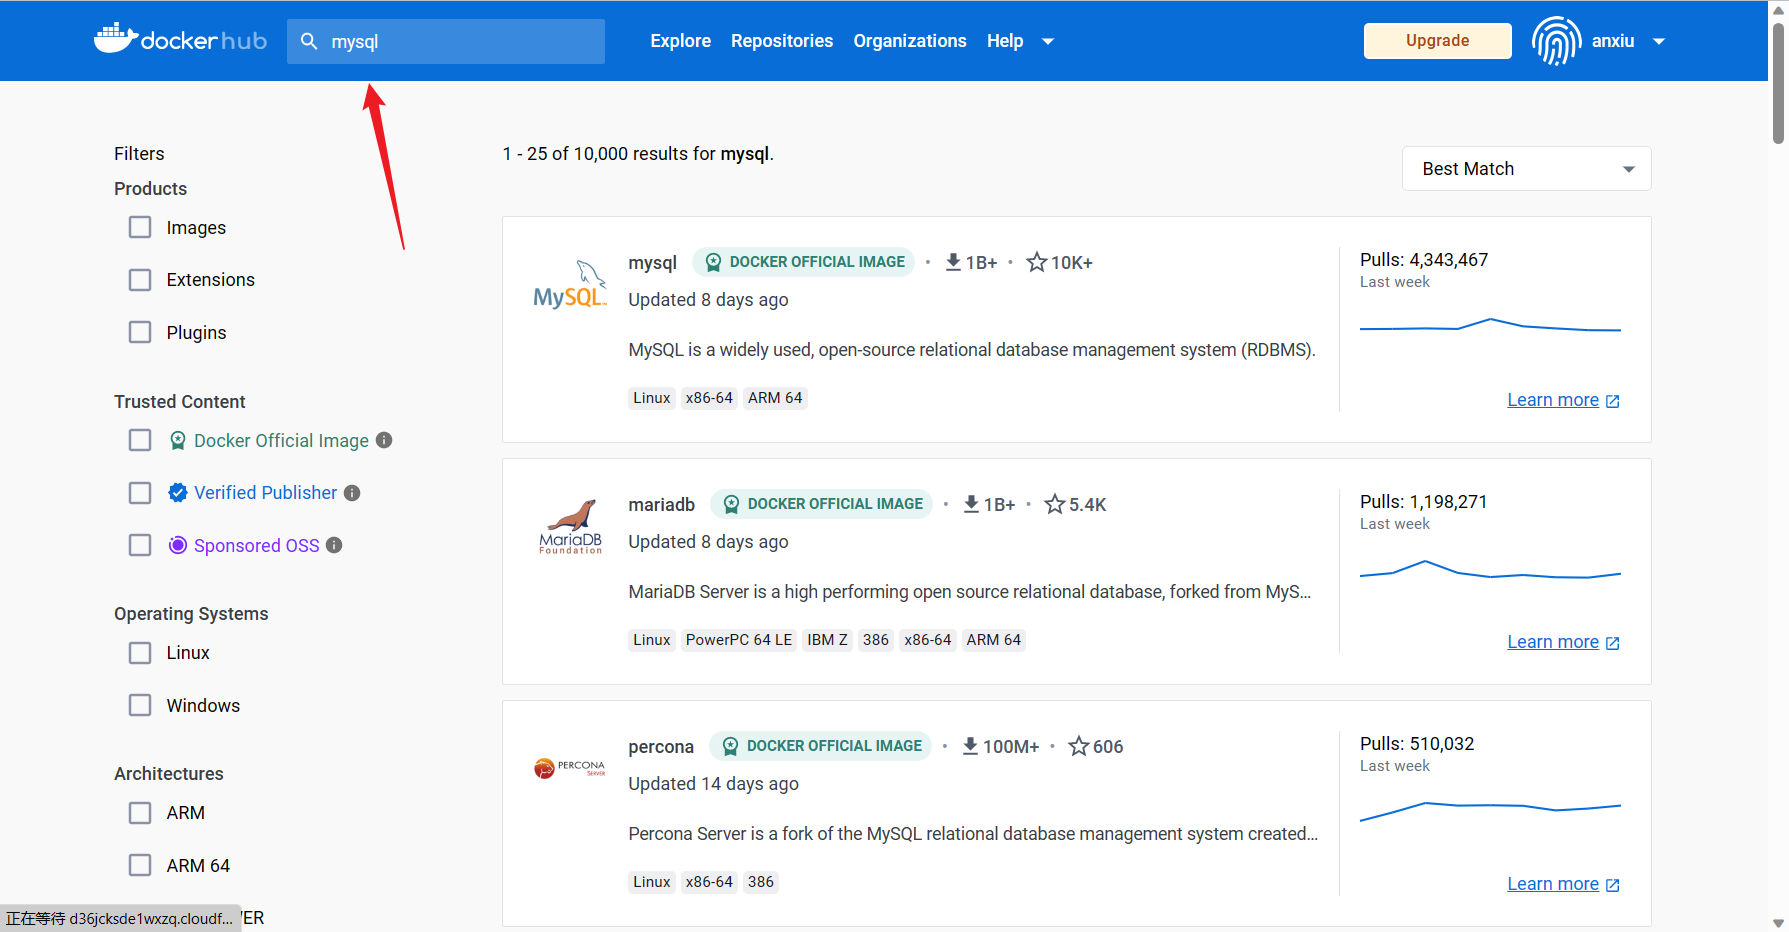Open the Explore page
Screen dimensions: 1789x932
point(680,41)
